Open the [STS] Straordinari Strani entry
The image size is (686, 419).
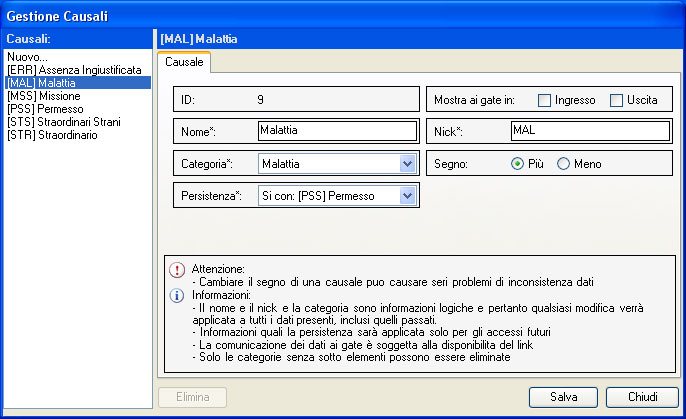tap(63, 122)
